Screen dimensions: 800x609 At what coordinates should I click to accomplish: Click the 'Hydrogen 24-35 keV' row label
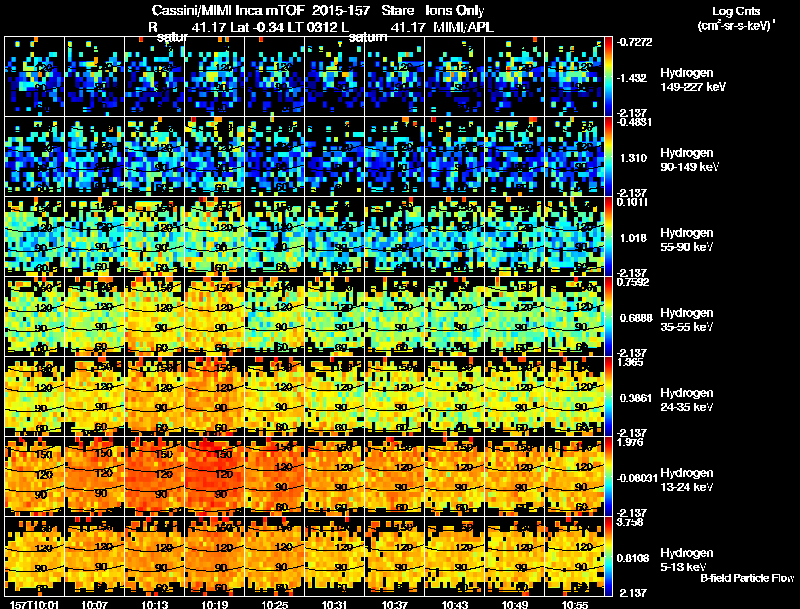pyautogui.click(x=686, y=400)
